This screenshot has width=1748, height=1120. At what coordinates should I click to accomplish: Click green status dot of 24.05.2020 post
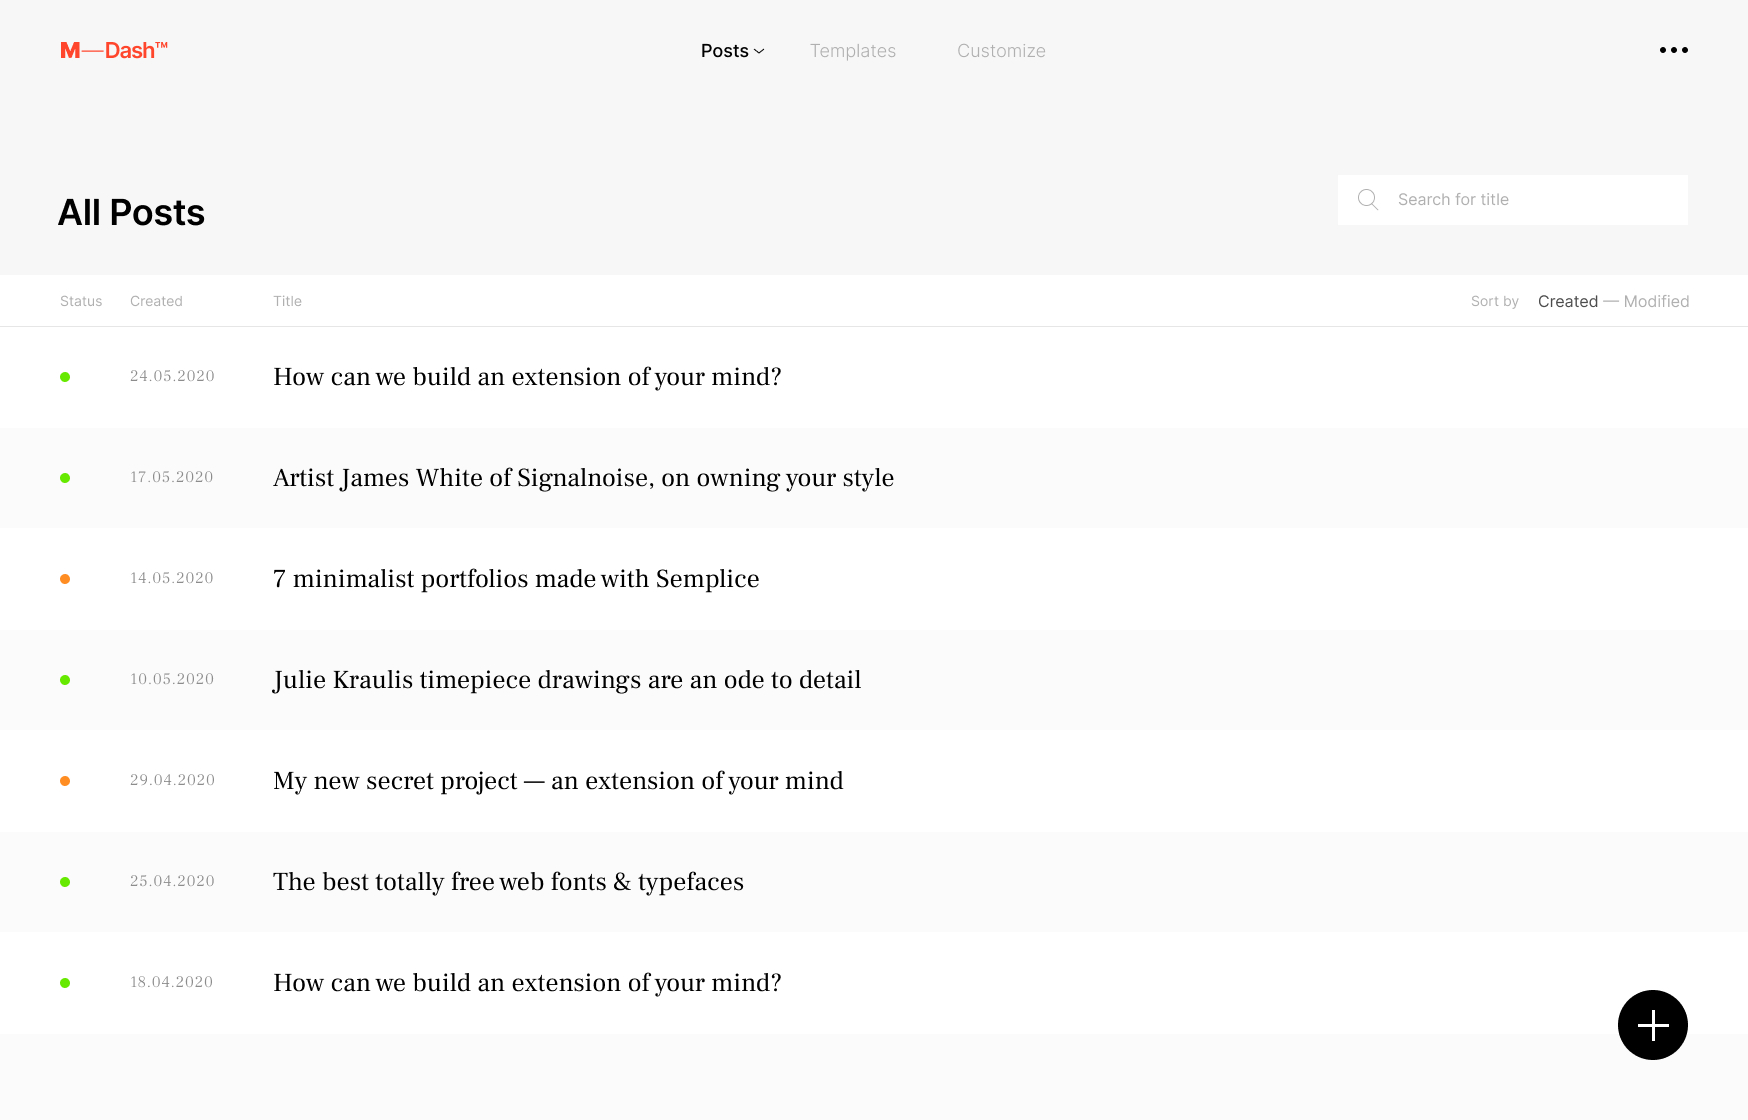coord(65,377)
